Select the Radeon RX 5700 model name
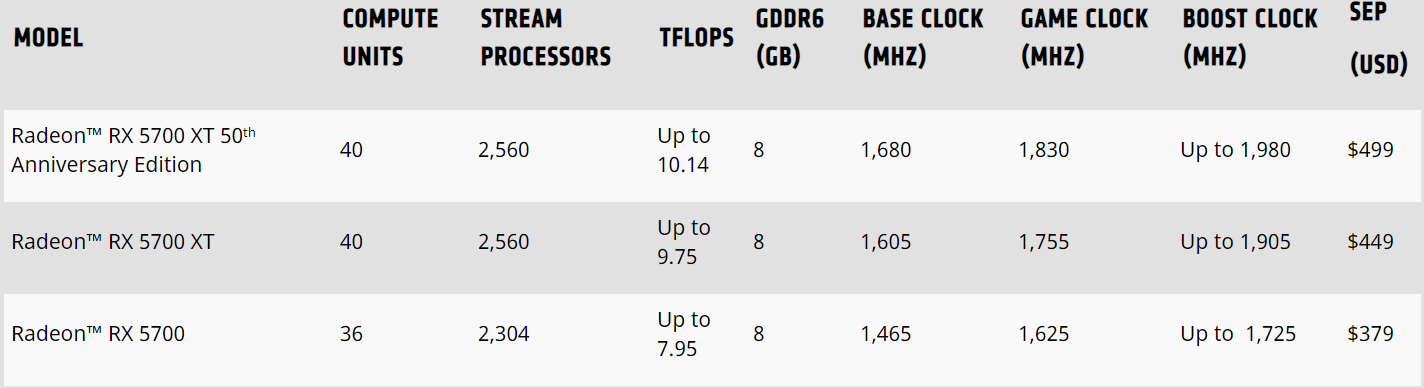Viewport: 1424px width, 388px height. (98, 334)
